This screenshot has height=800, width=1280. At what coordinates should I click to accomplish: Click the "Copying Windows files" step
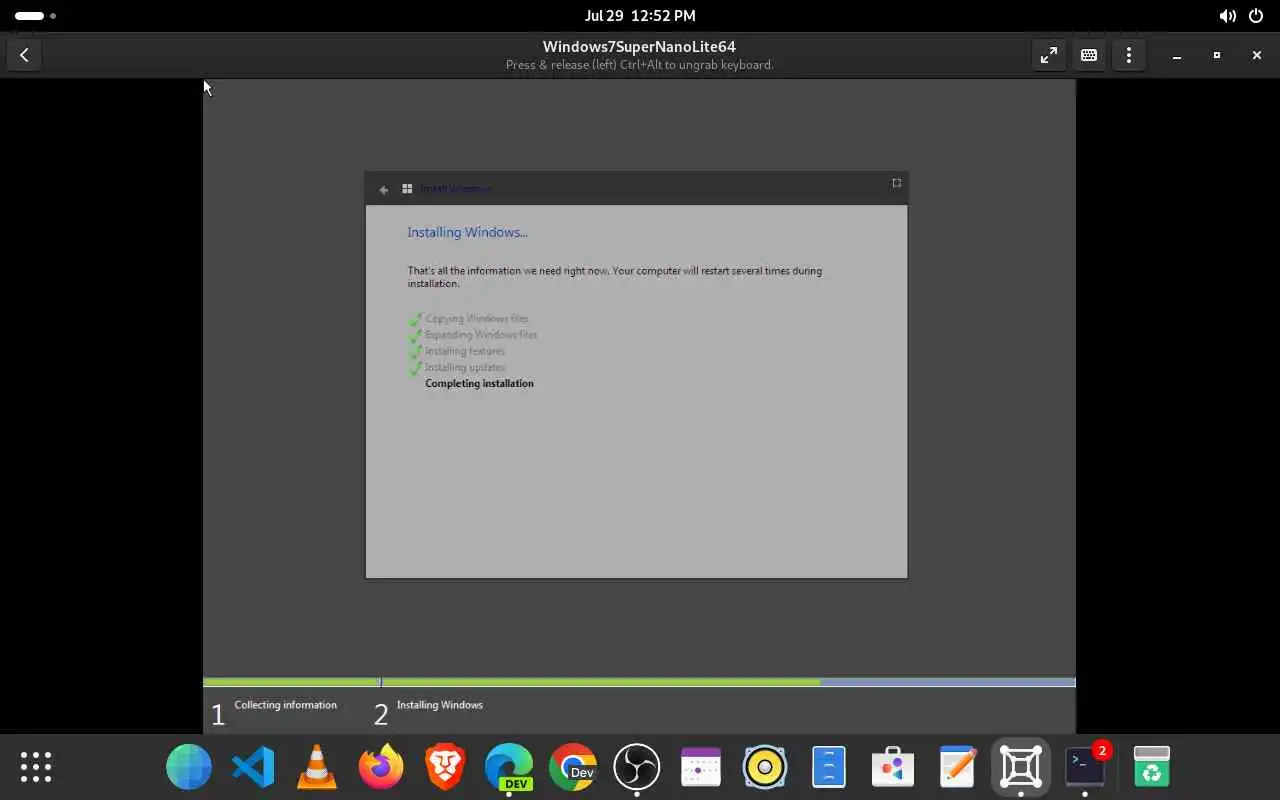pyautogui.click(x=476, y=319)
